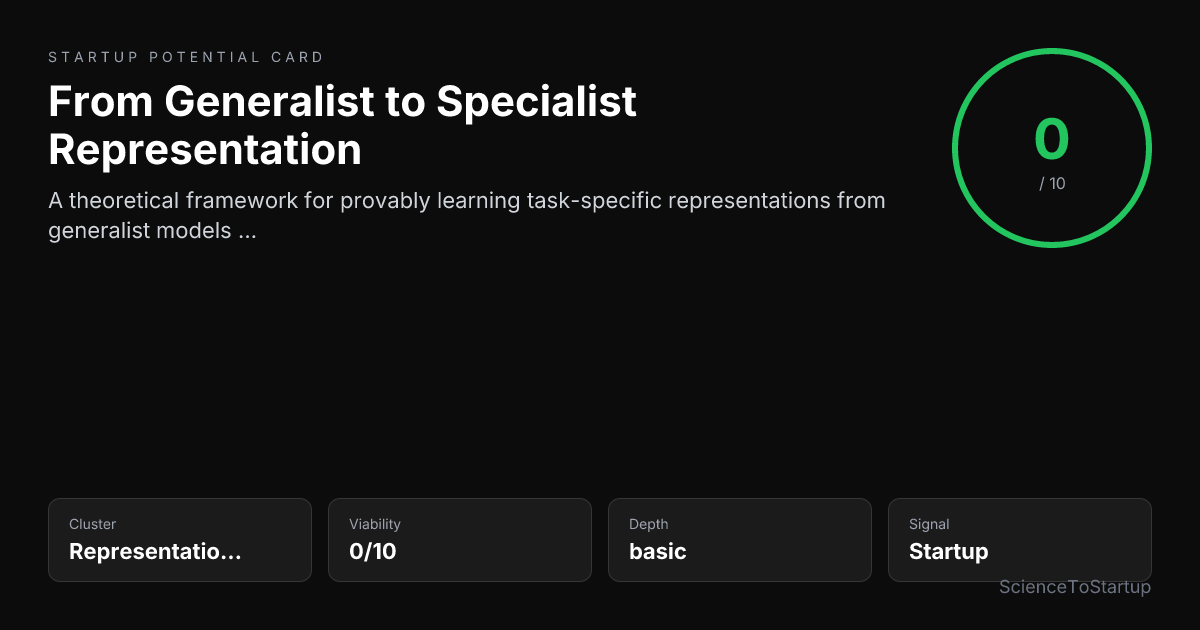Click the "Viability" field label

(375, 524)
